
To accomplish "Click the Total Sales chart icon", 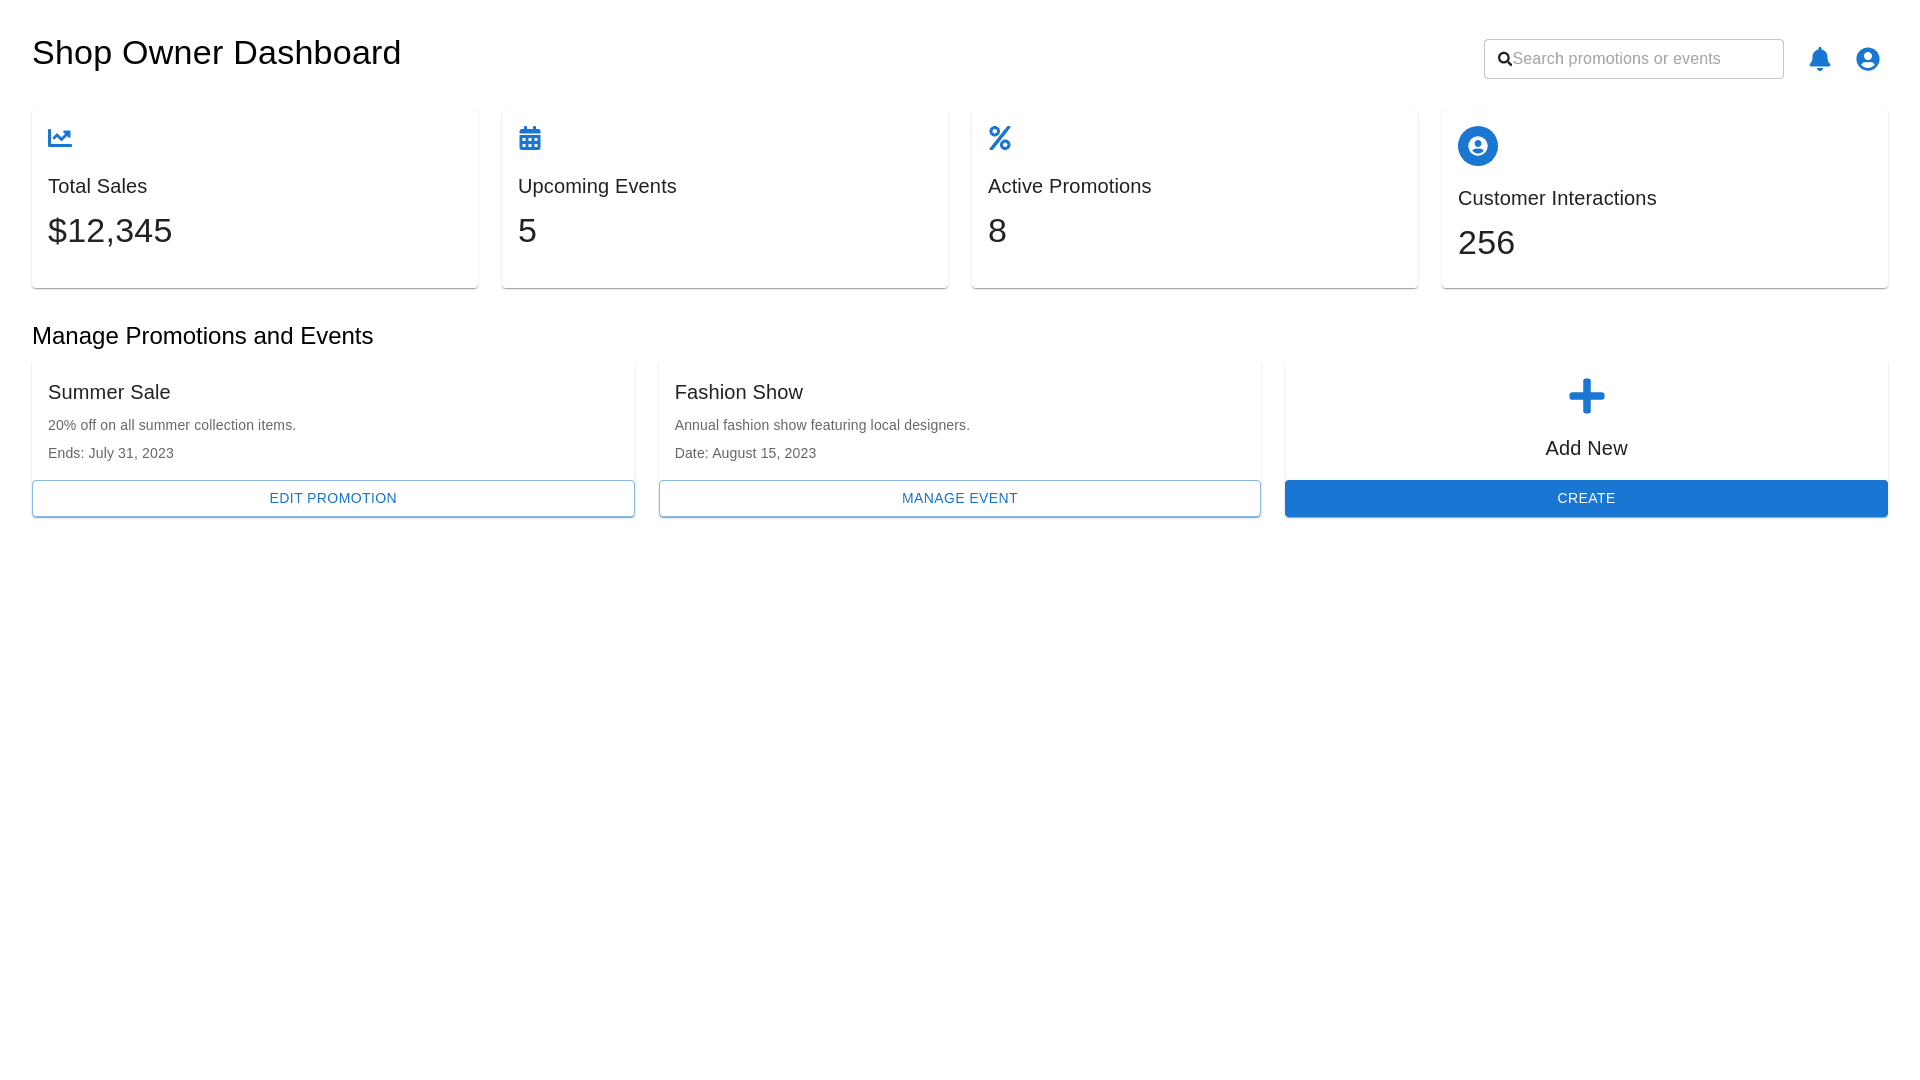I will (x=60, y=138).
